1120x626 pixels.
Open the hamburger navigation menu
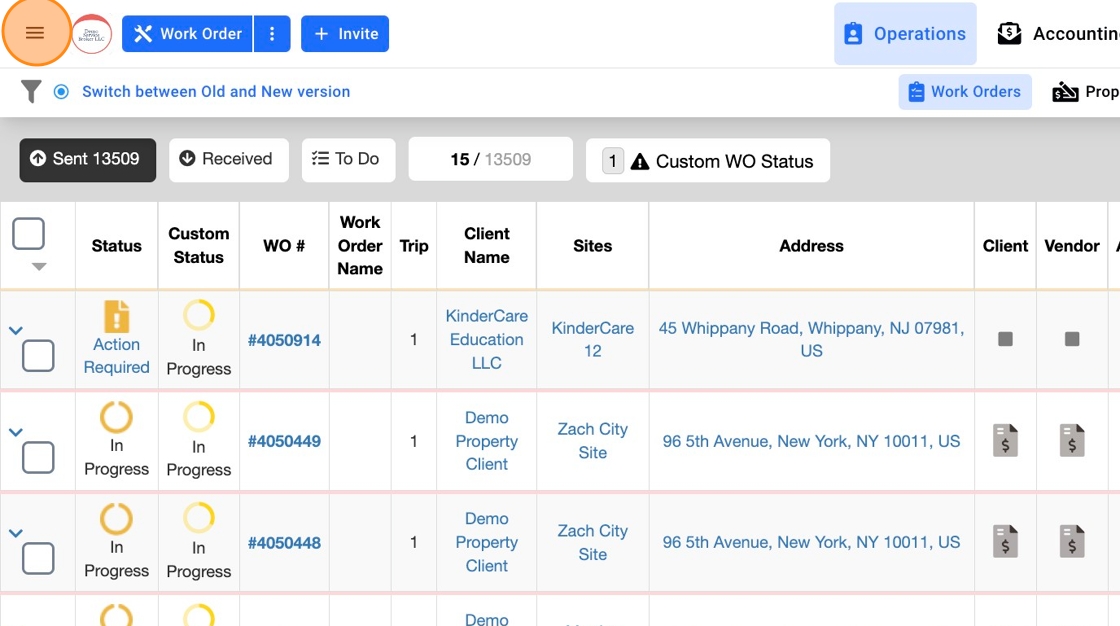coord(35,33)
